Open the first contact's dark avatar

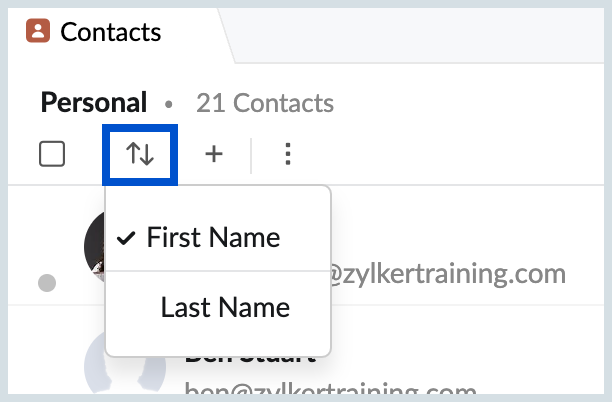coord(93,245)
